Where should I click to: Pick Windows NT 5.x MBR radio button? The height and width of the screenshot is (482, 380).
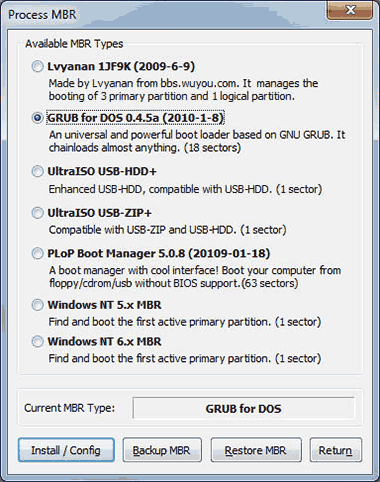tap(37, 305)
